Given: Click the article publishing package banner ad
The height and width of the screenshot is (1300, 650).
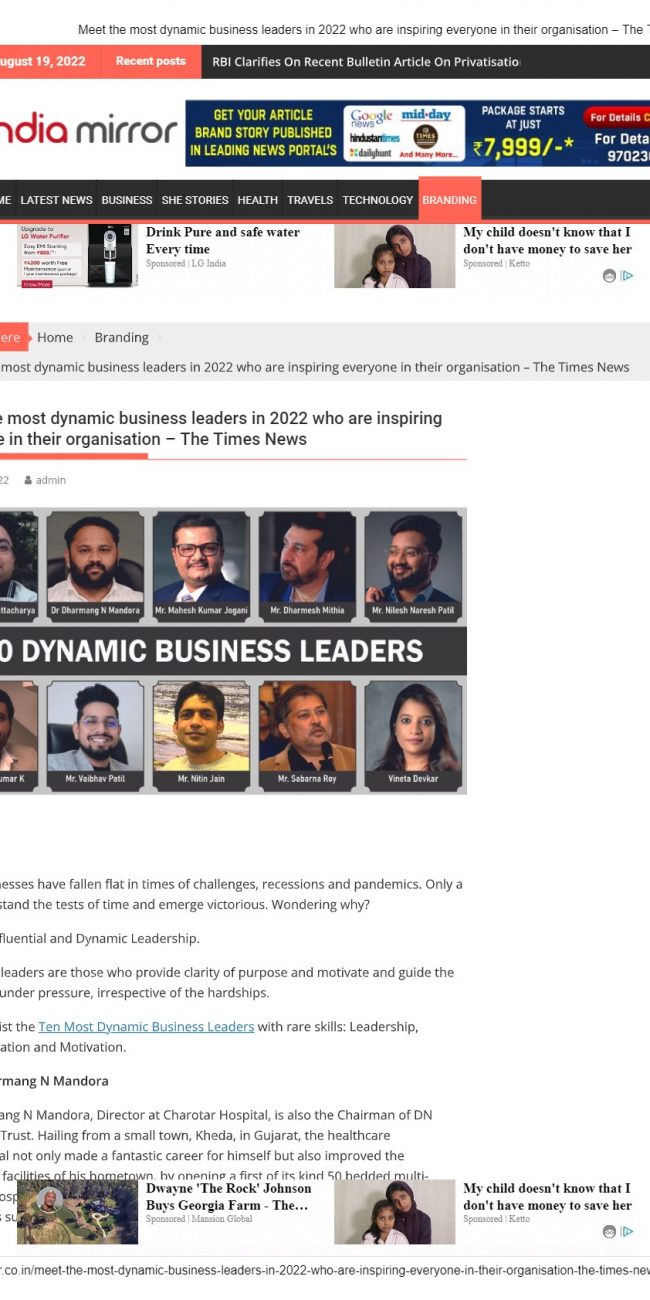Looking at the screenshot, I should tap(417, 133).
